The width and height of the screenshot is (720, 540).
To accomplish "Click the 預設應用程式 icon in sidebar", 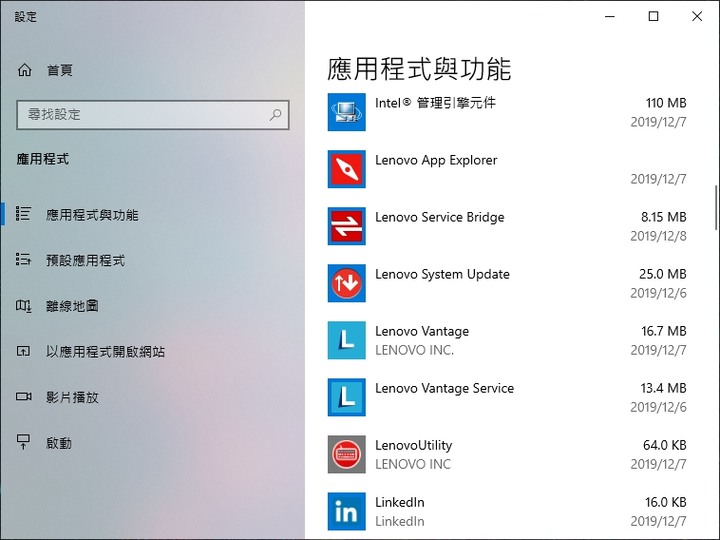I will [x=23, y=259].
